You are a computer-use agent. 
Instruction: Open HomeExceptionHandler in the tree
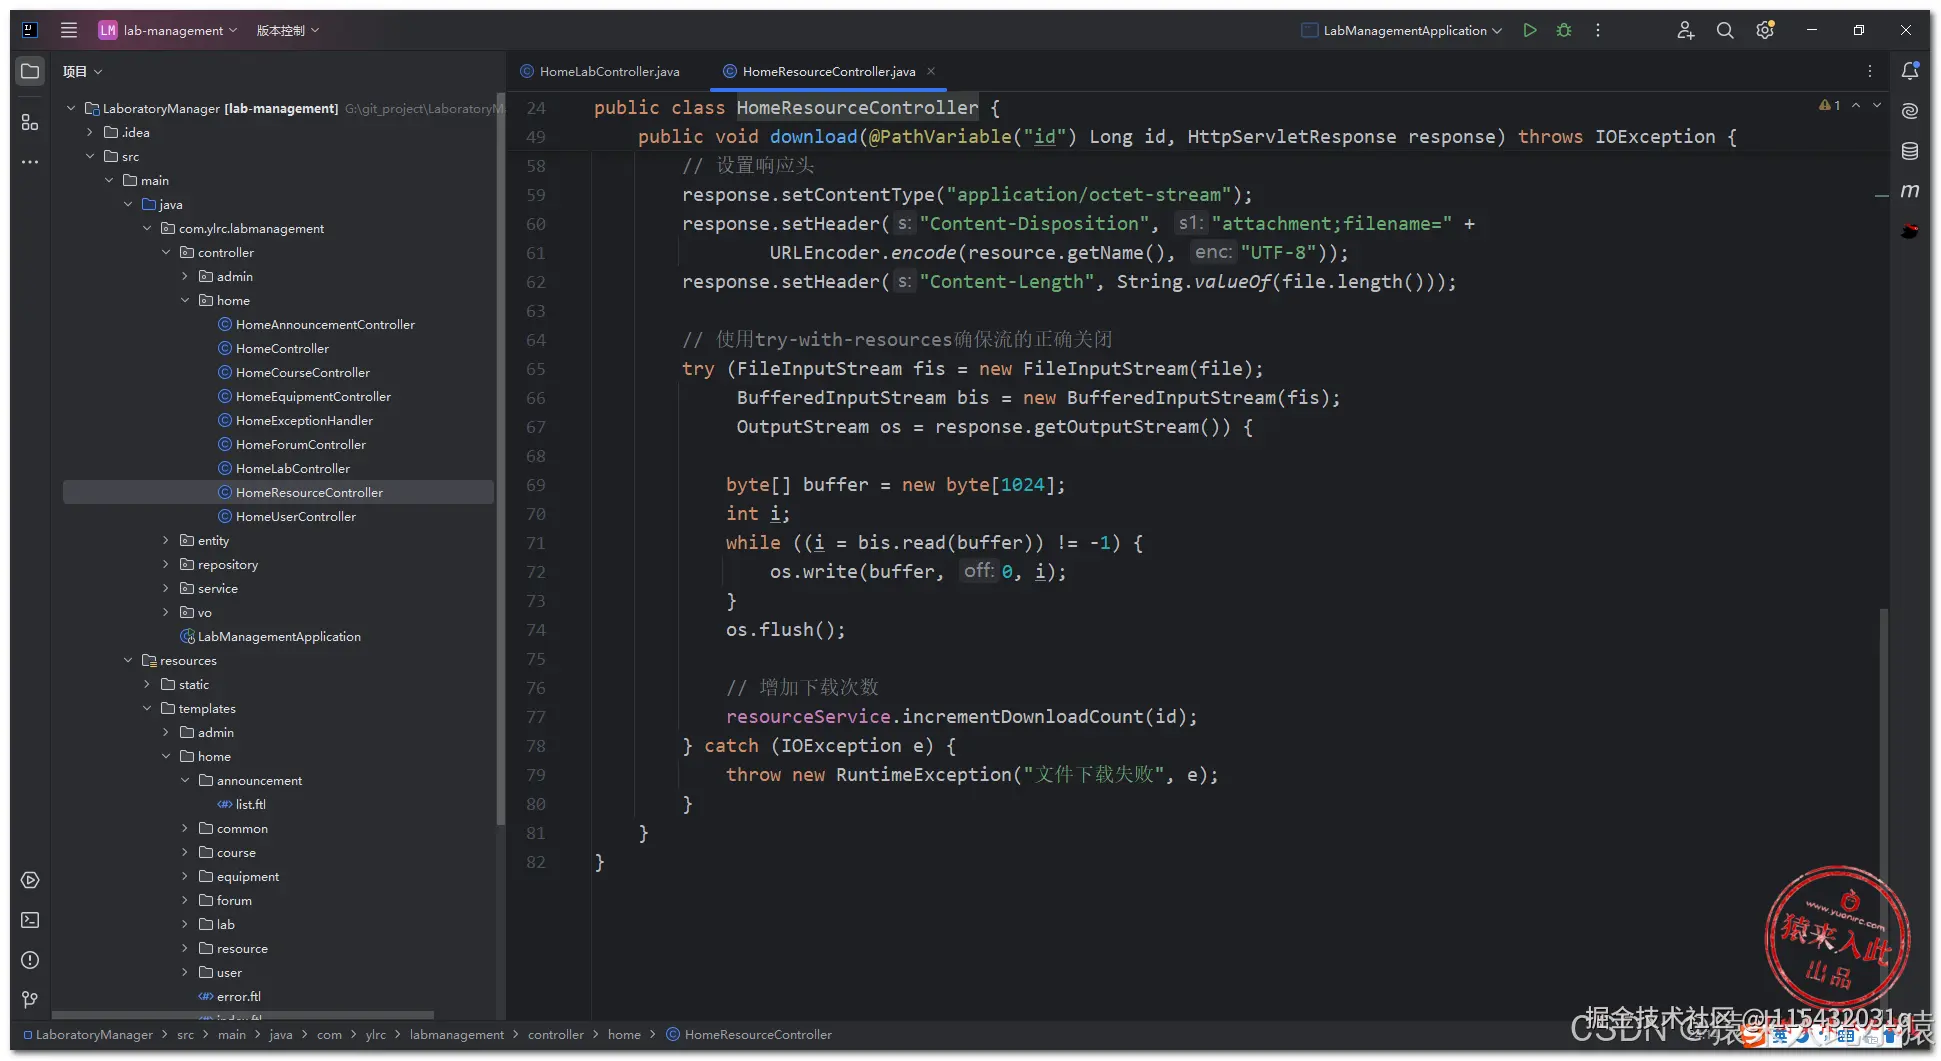coord(304,420)
